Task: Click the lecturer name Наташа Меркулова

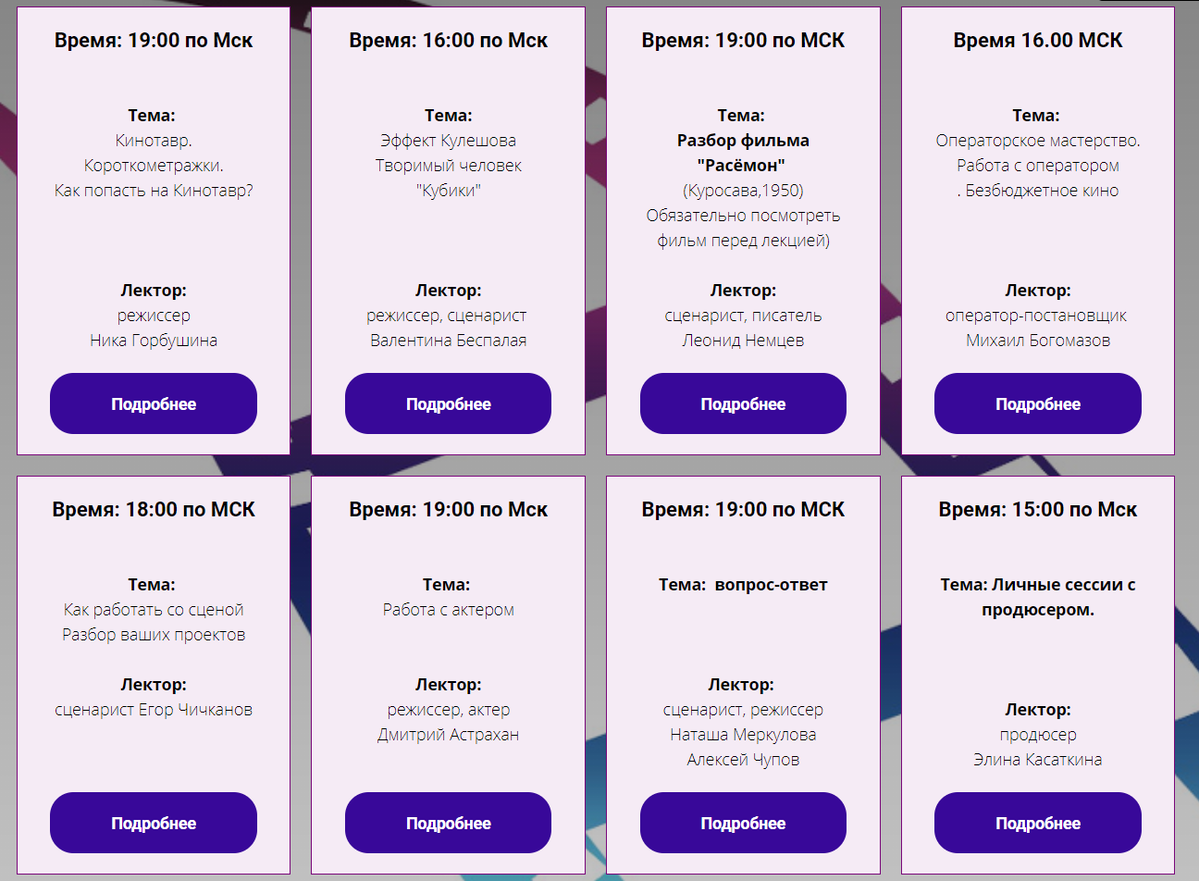Action: (743, 734)
